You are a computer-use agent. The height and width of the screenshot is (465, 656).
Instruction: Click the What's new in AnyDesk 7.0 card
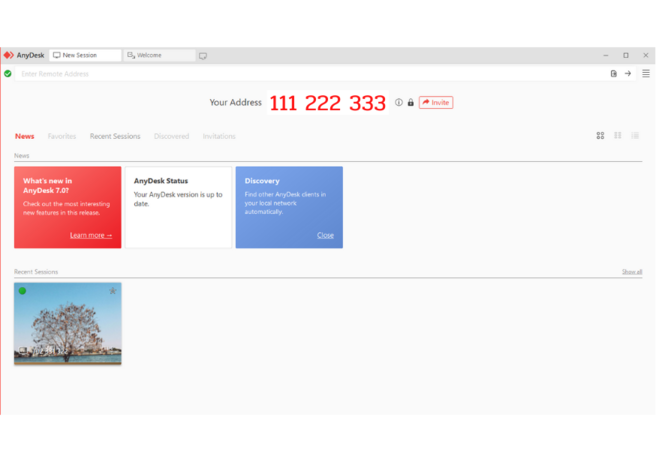coord(68,207)
